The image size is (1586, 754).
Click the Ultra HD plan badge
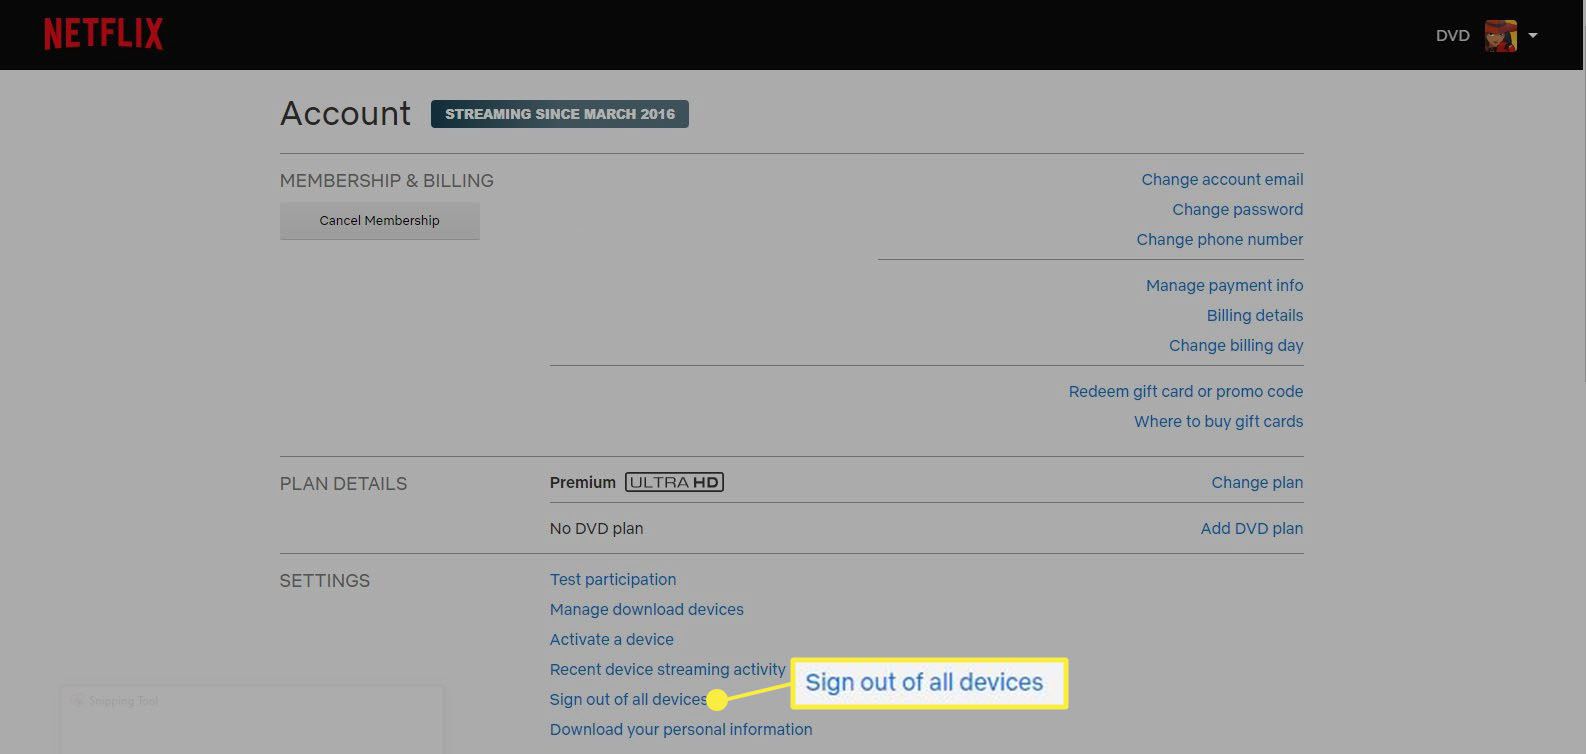tap(674, 483)
